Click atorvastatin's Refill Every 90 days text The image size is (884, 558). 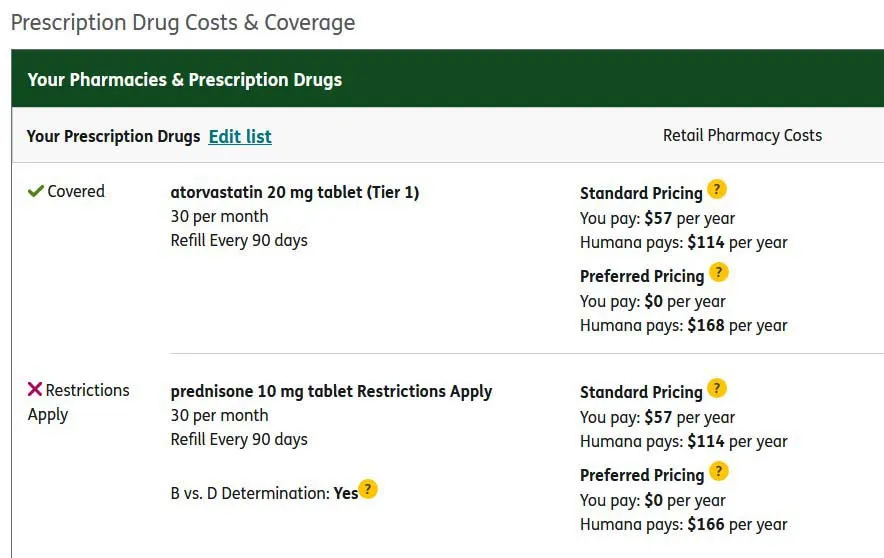[239, 240]
